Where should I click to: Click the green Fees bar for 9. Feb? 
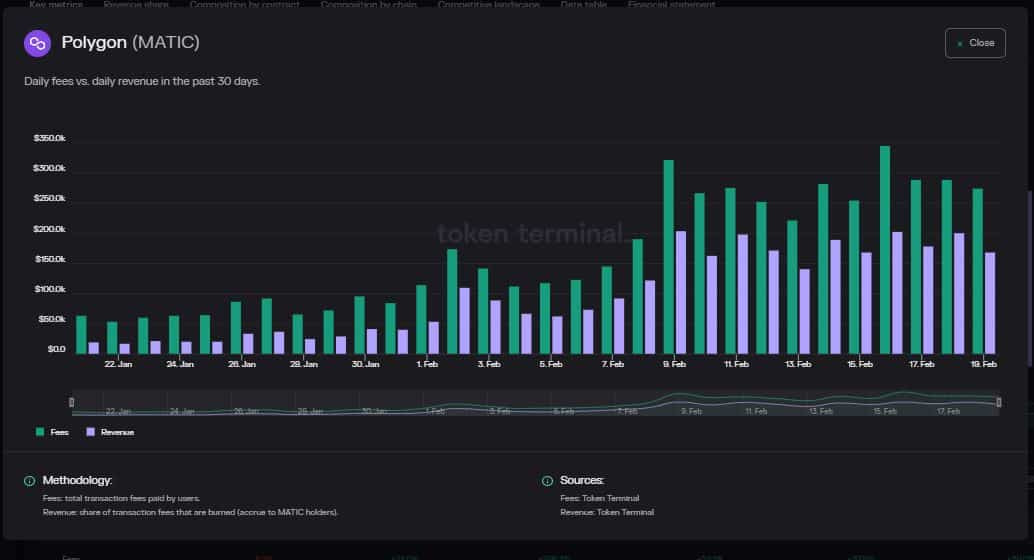[x=668, y=257]
